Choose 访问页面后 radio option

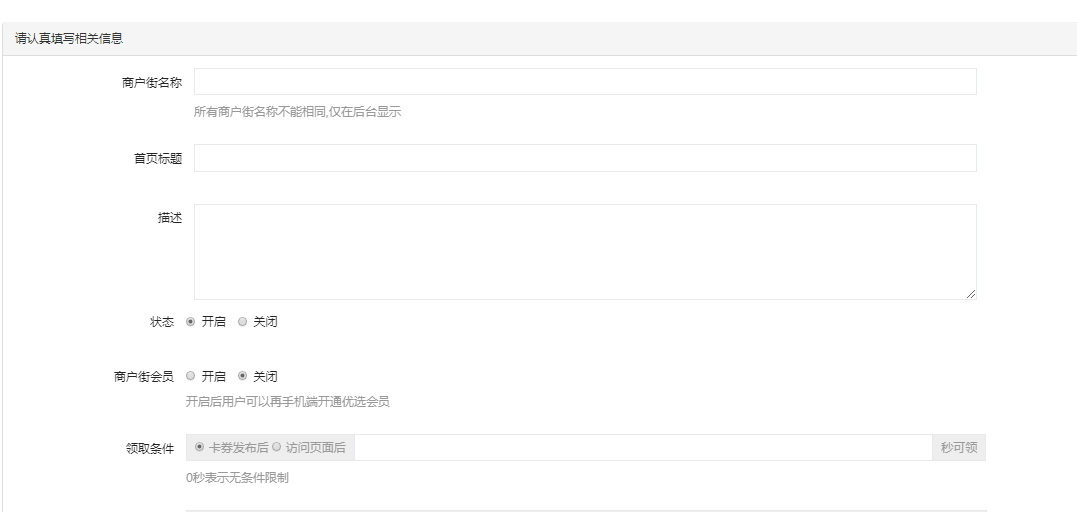pos(276,447)
